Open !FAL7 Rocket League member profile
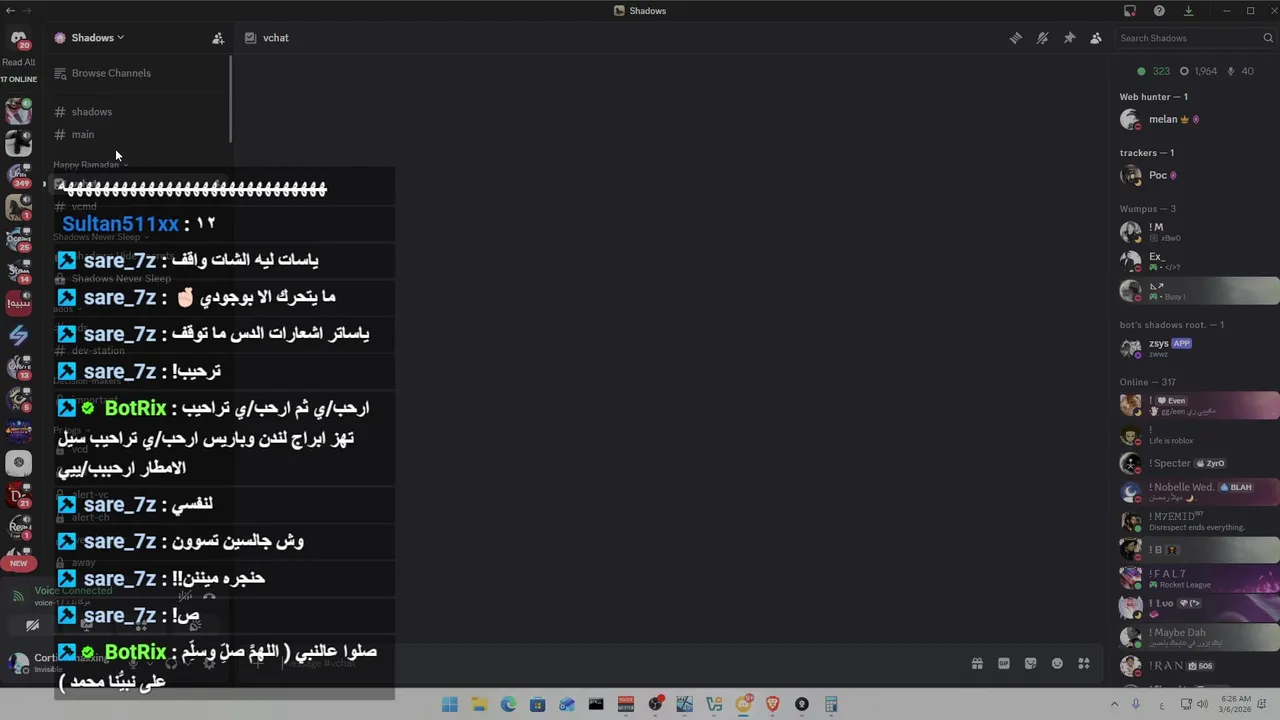Screen dimensions: 1280x720 (x=1195, y=578)
